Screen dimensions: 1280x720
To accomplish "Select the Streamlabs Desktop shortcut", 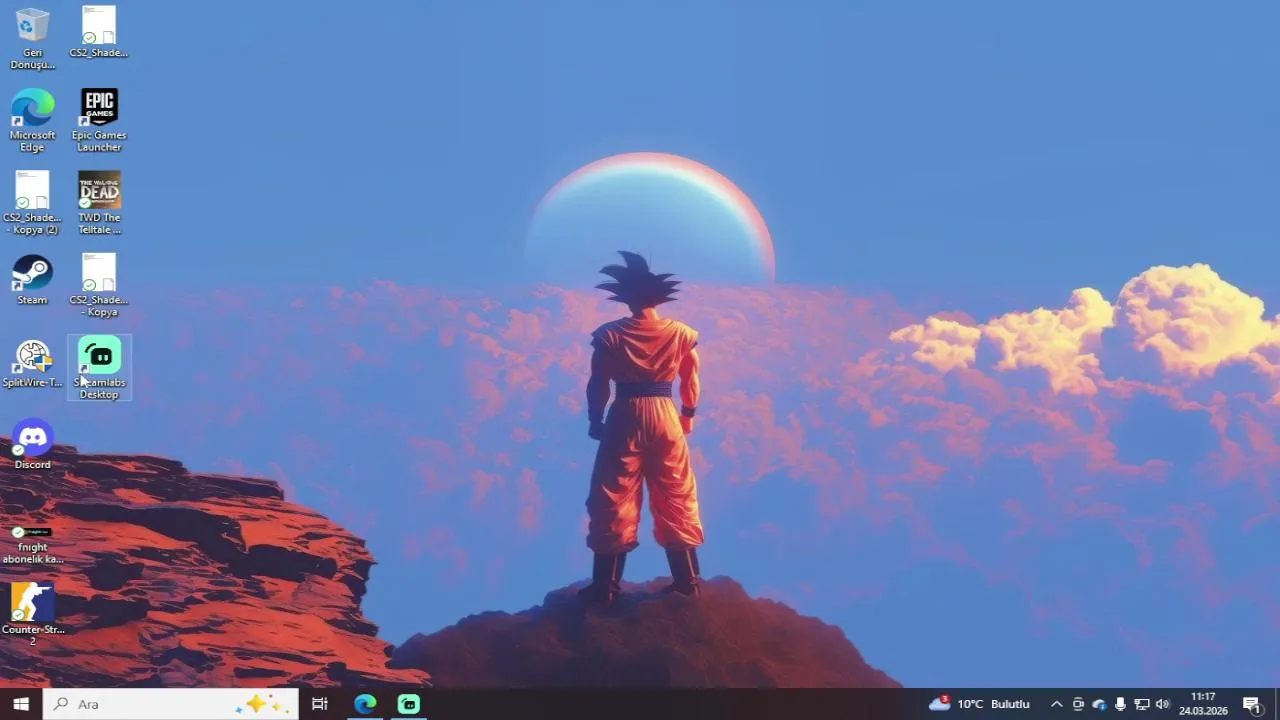I will coord(99,368).
